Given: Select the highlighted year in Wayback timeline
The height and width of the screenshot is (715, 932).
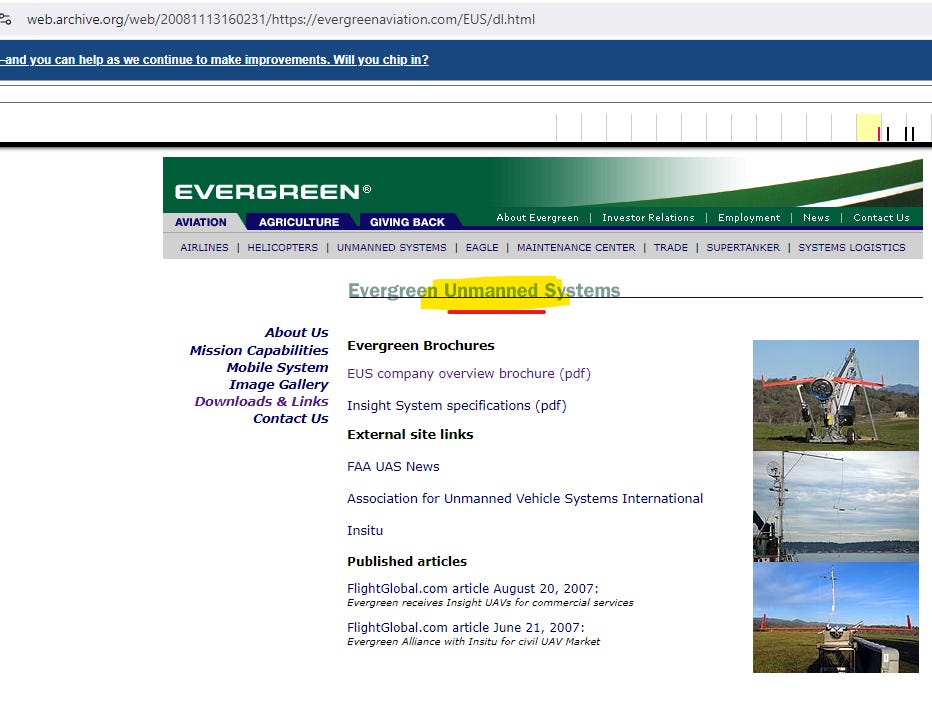Looking at the screenshot, I should [868, 127].
